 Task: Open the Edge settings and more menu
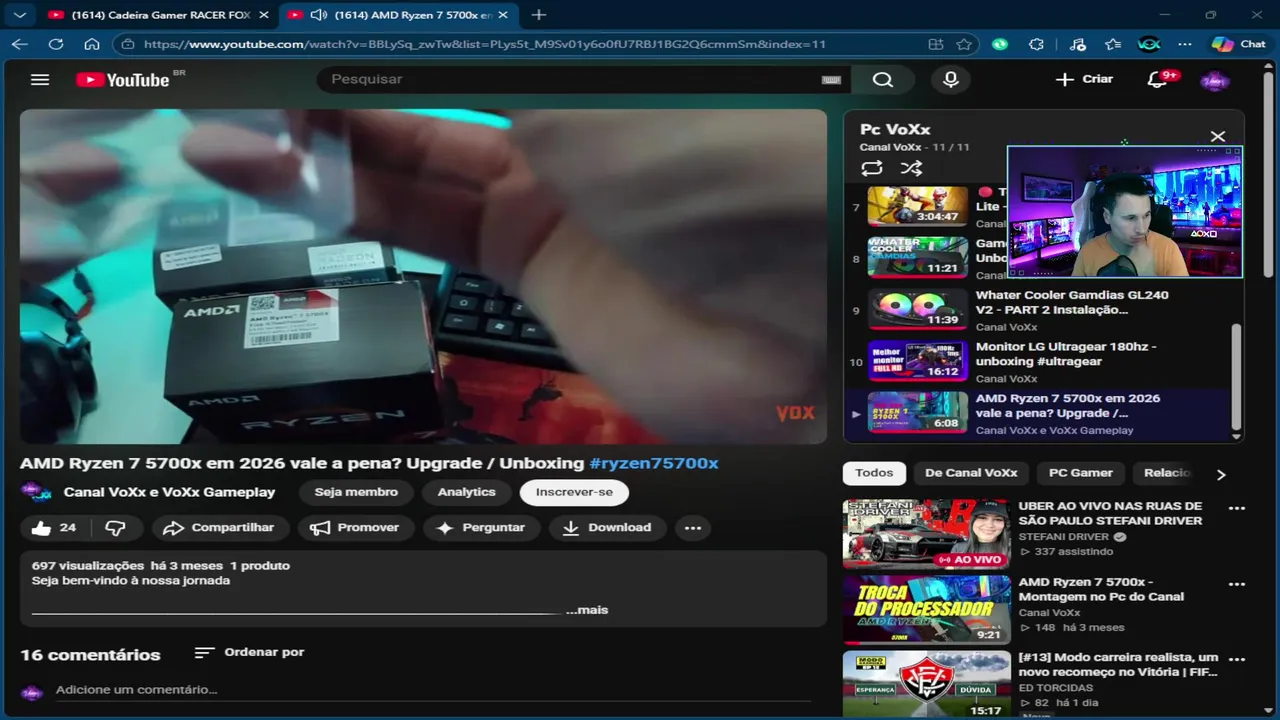click(x=1185, y=44)
